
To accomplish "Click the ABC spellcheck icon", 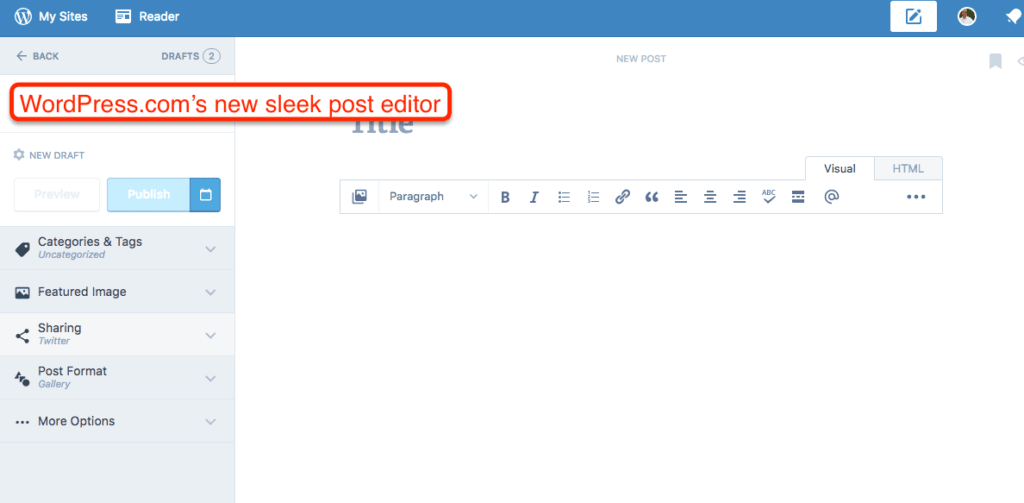I will coord(769,196).
